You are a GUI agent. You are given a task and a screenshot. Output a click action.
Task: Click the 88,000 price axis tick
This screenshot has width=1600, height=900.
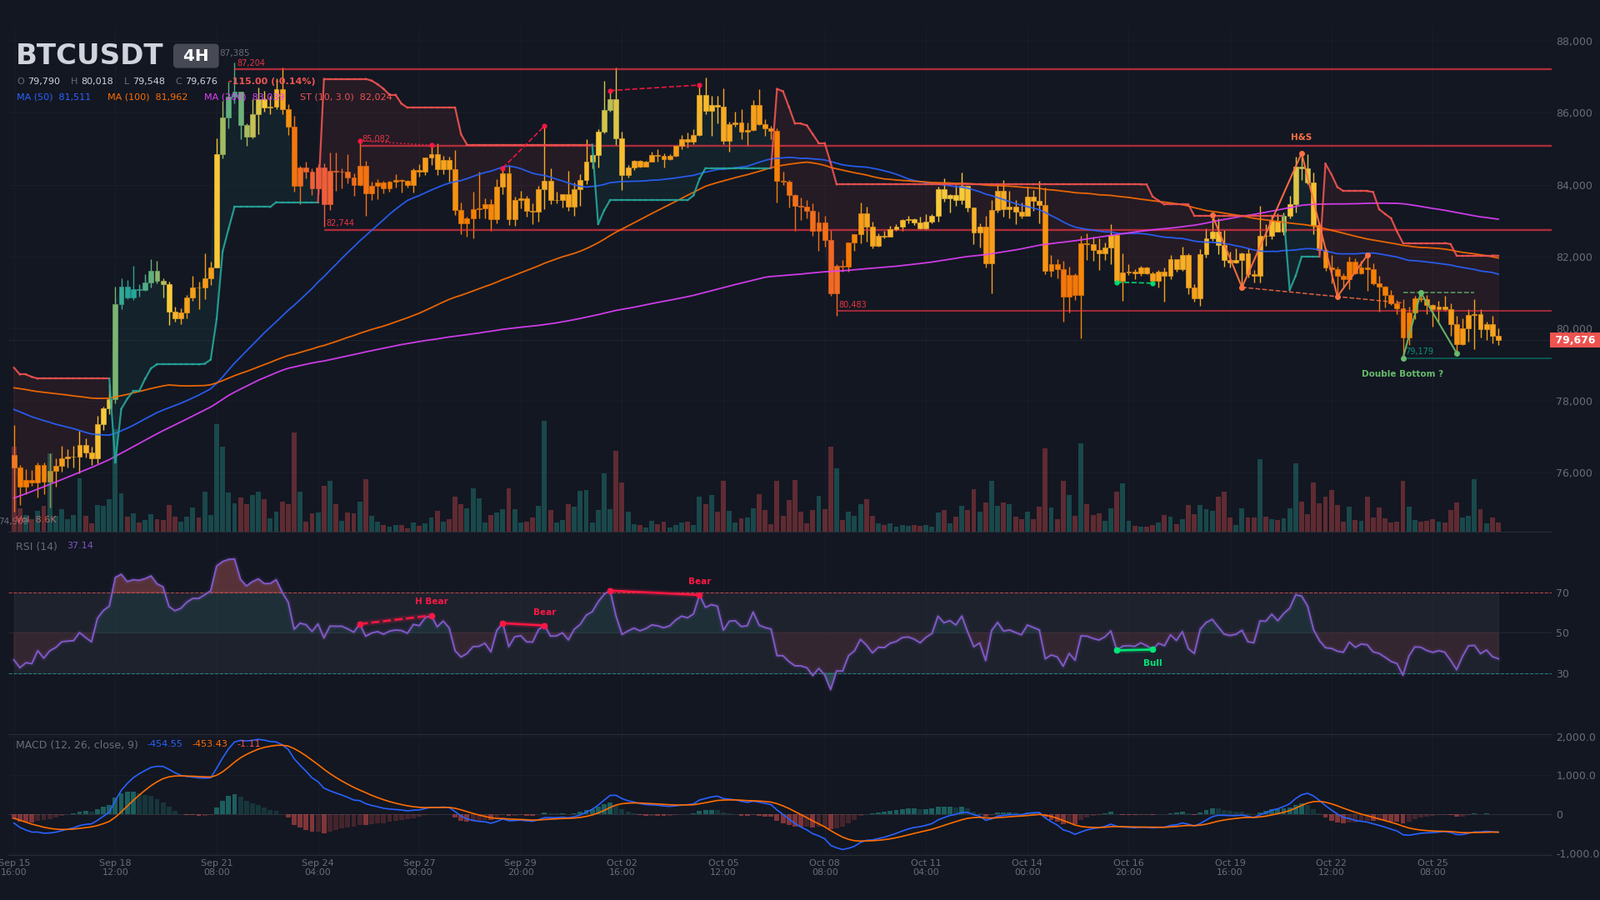pyautogui.click(x=1574, y=41)
